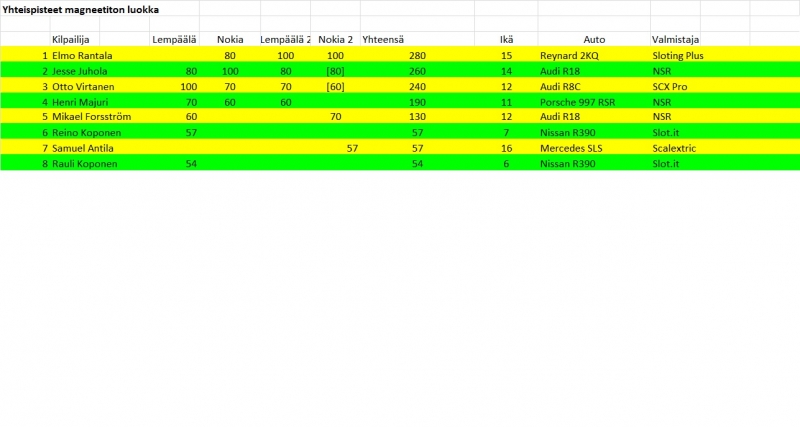Click the 'Valmistaja' header cell
Image resolution: width=800 pixels, height=427 pixels.
coord(675,39)
